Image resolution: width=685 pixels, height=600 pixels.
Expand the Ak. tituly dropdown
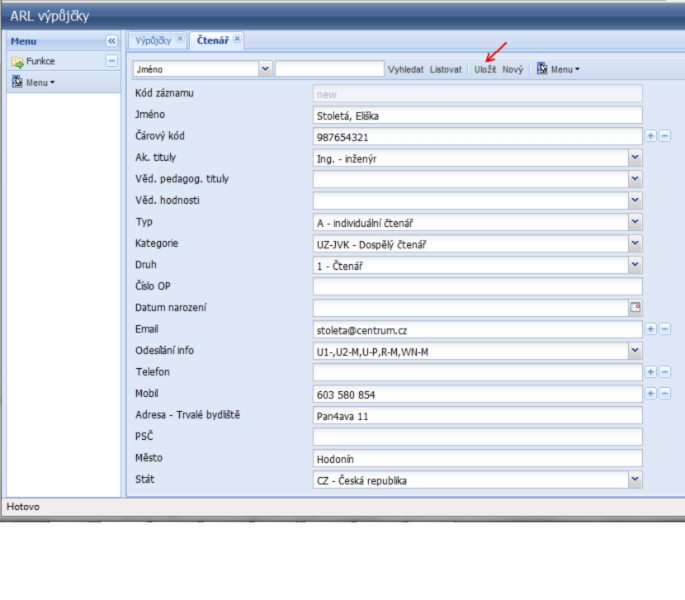pyautogui.click(x=635, y=157)
